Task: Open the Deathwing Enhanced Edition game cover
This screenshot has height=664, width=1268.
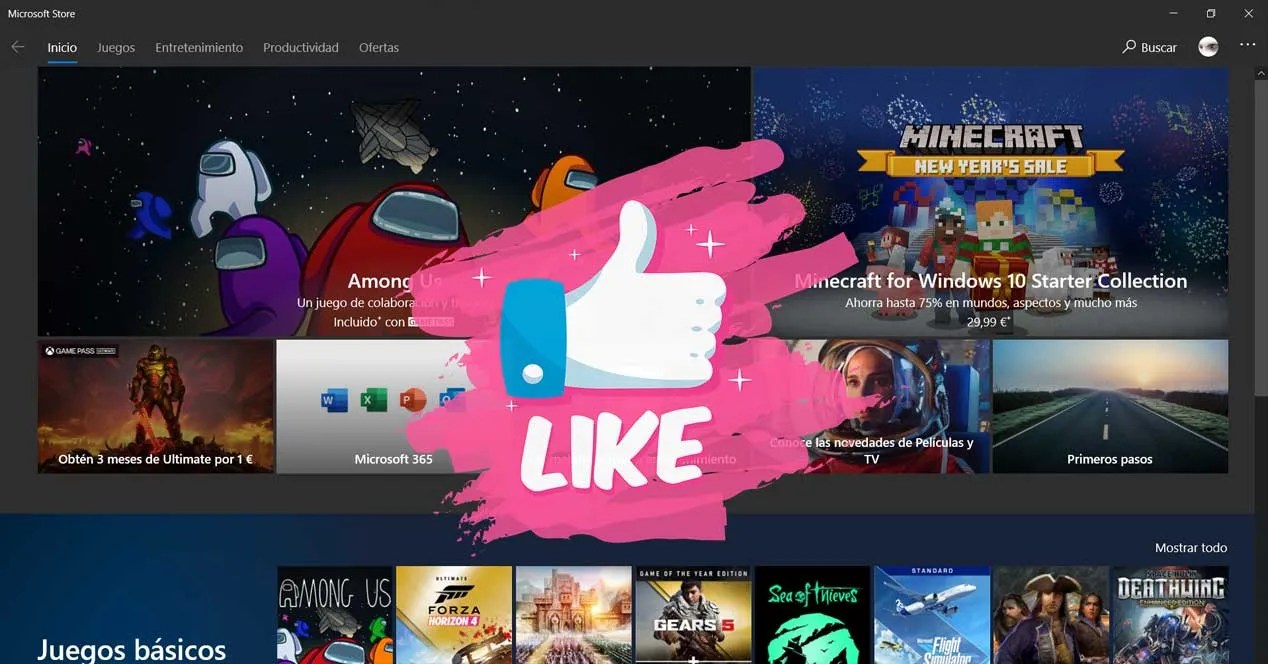Action: 1170,615
